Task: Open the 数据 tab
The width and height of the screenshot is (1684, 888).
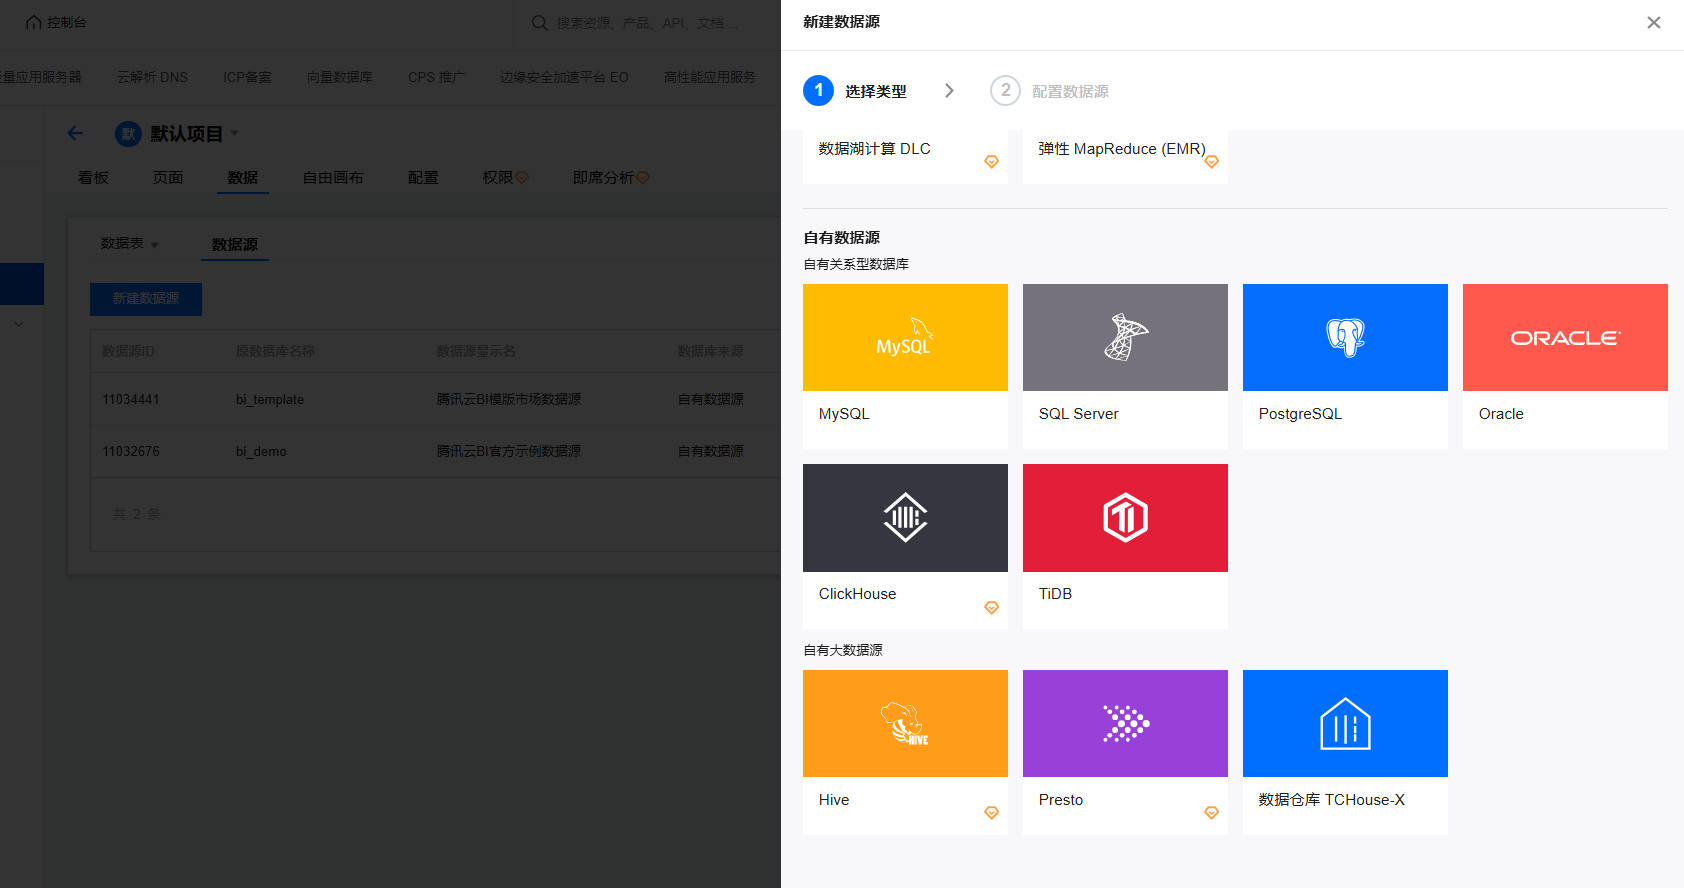Action: [243, 177]
